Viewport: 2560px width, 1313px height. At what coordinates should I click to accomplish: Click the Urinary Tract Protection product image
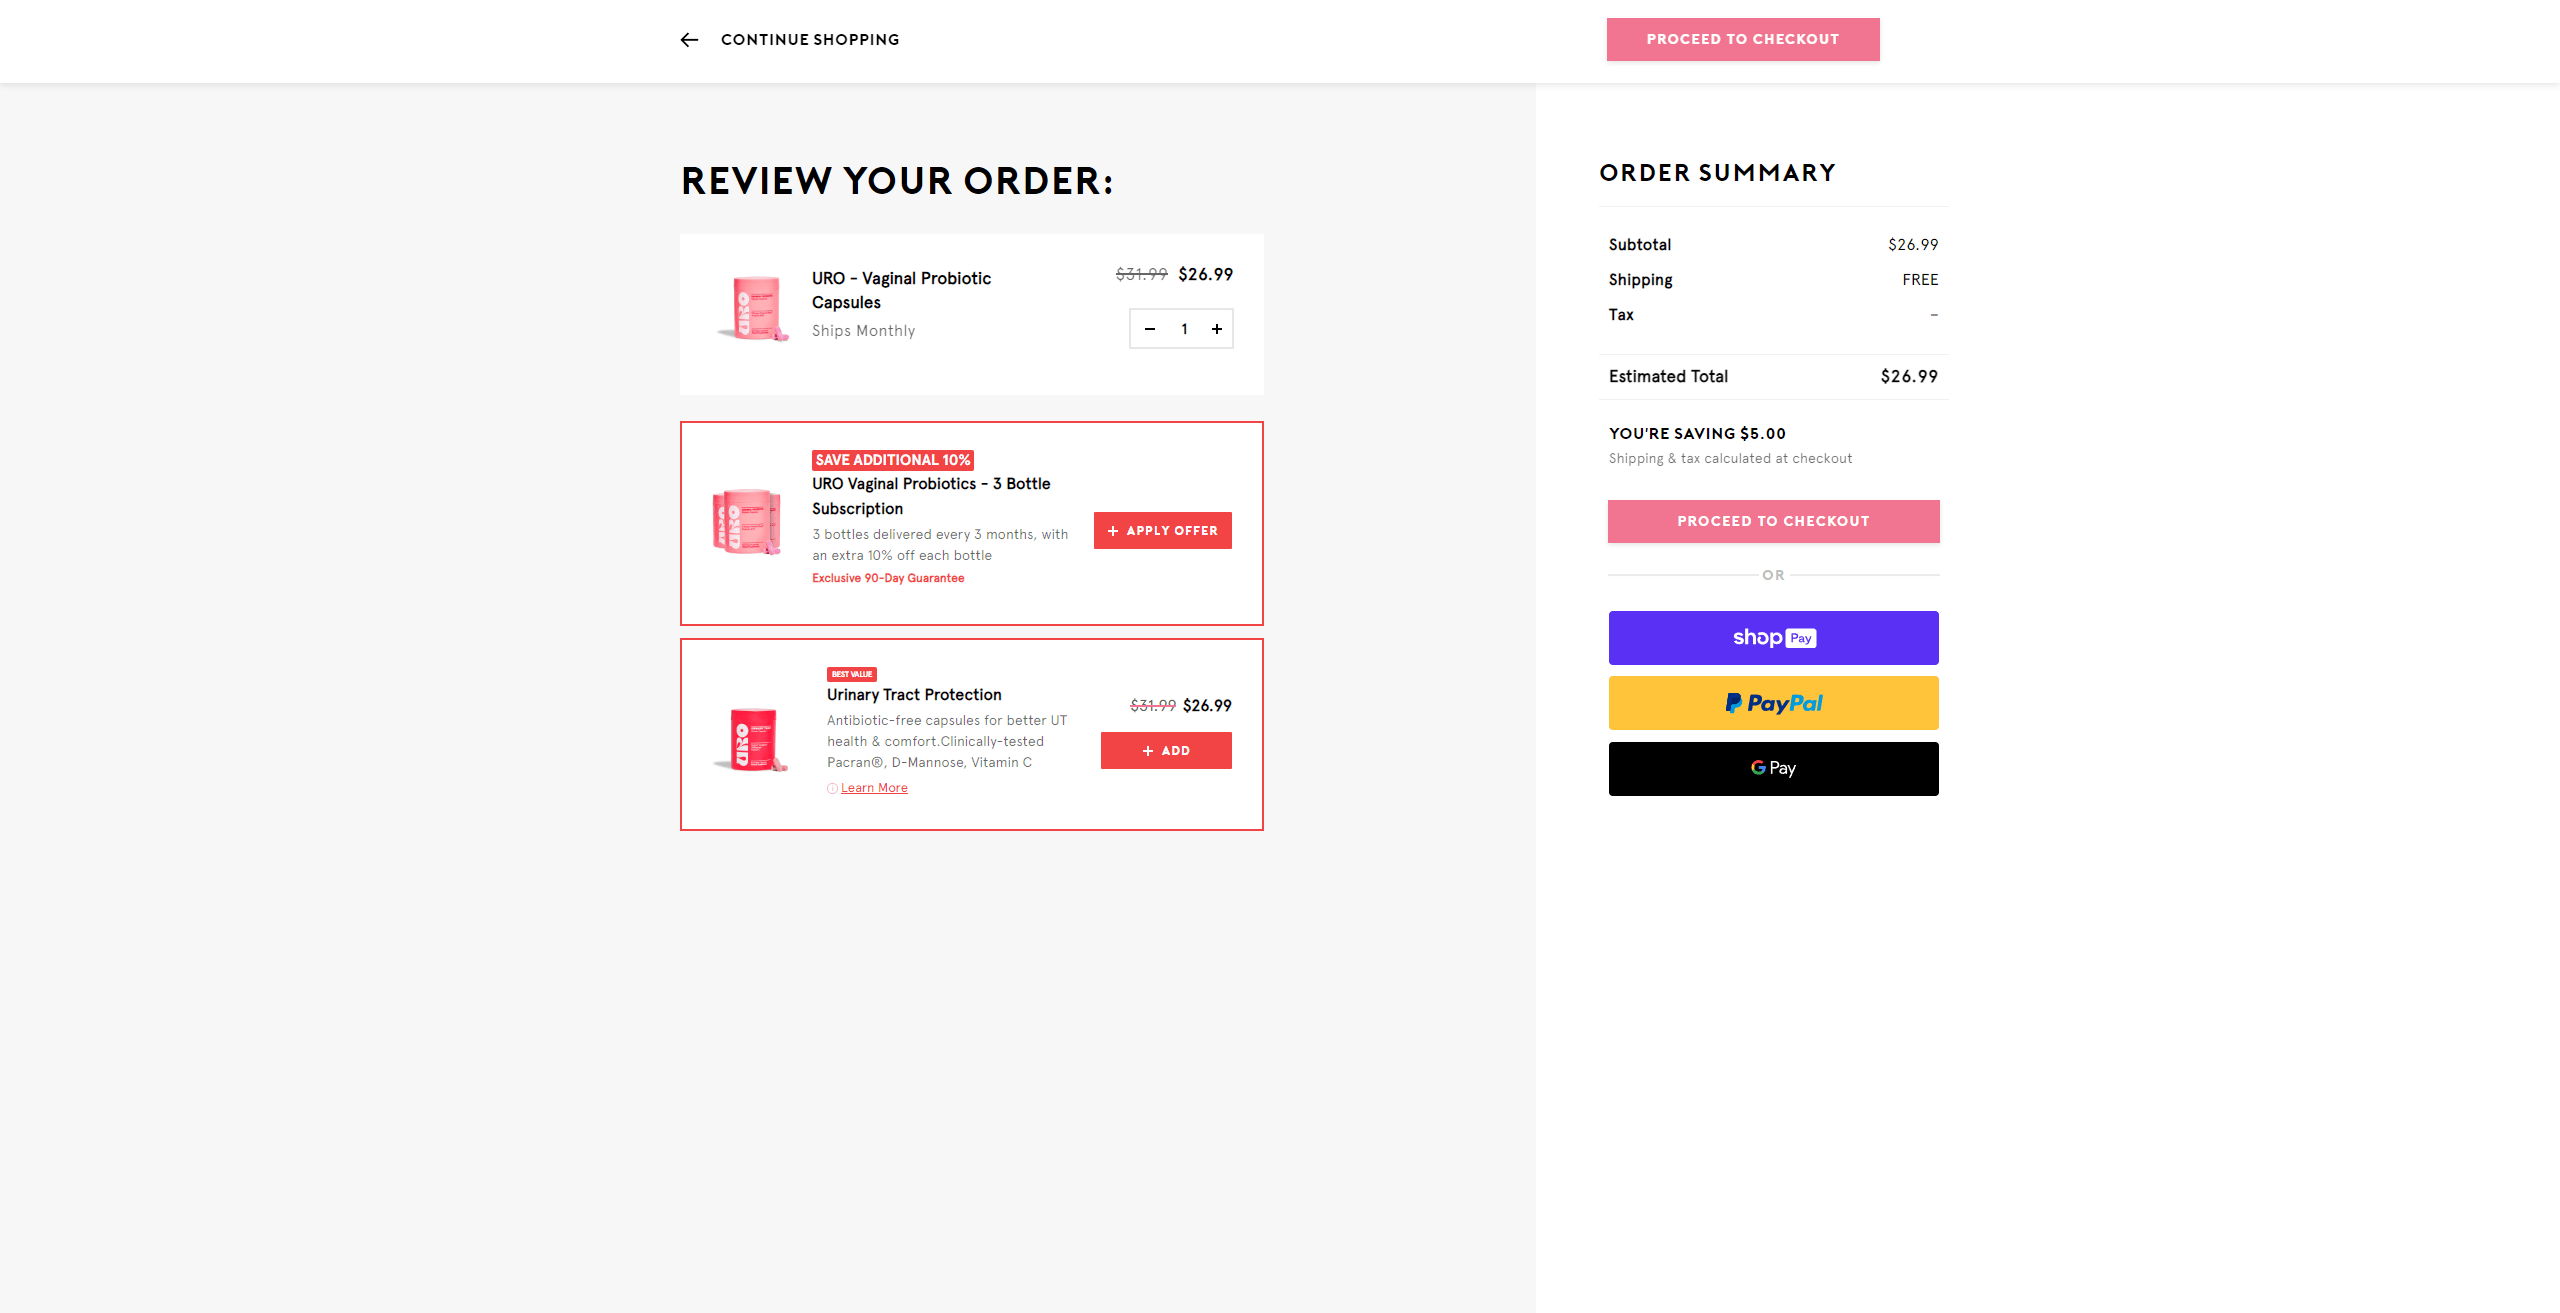(753, 740)
